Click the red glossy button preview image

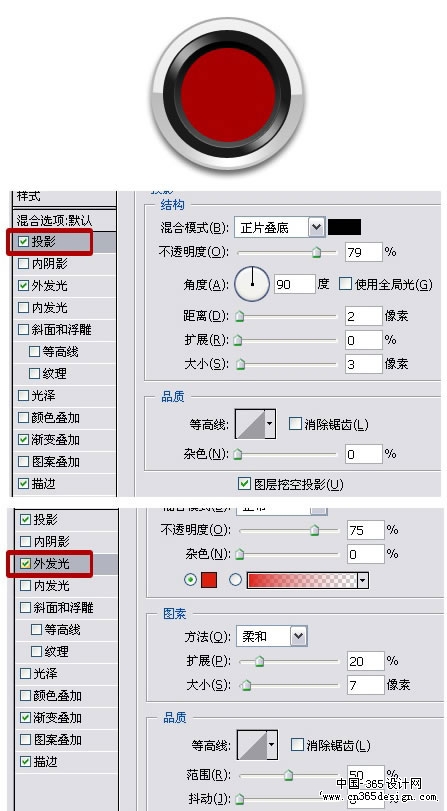[228, 96]
